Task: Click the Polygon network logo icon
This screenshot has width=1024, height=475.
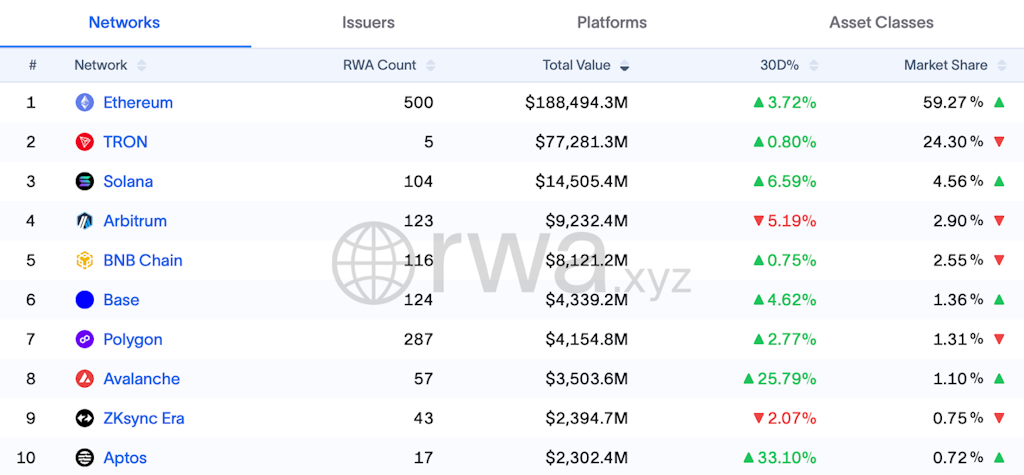Action: pos(85,339)
